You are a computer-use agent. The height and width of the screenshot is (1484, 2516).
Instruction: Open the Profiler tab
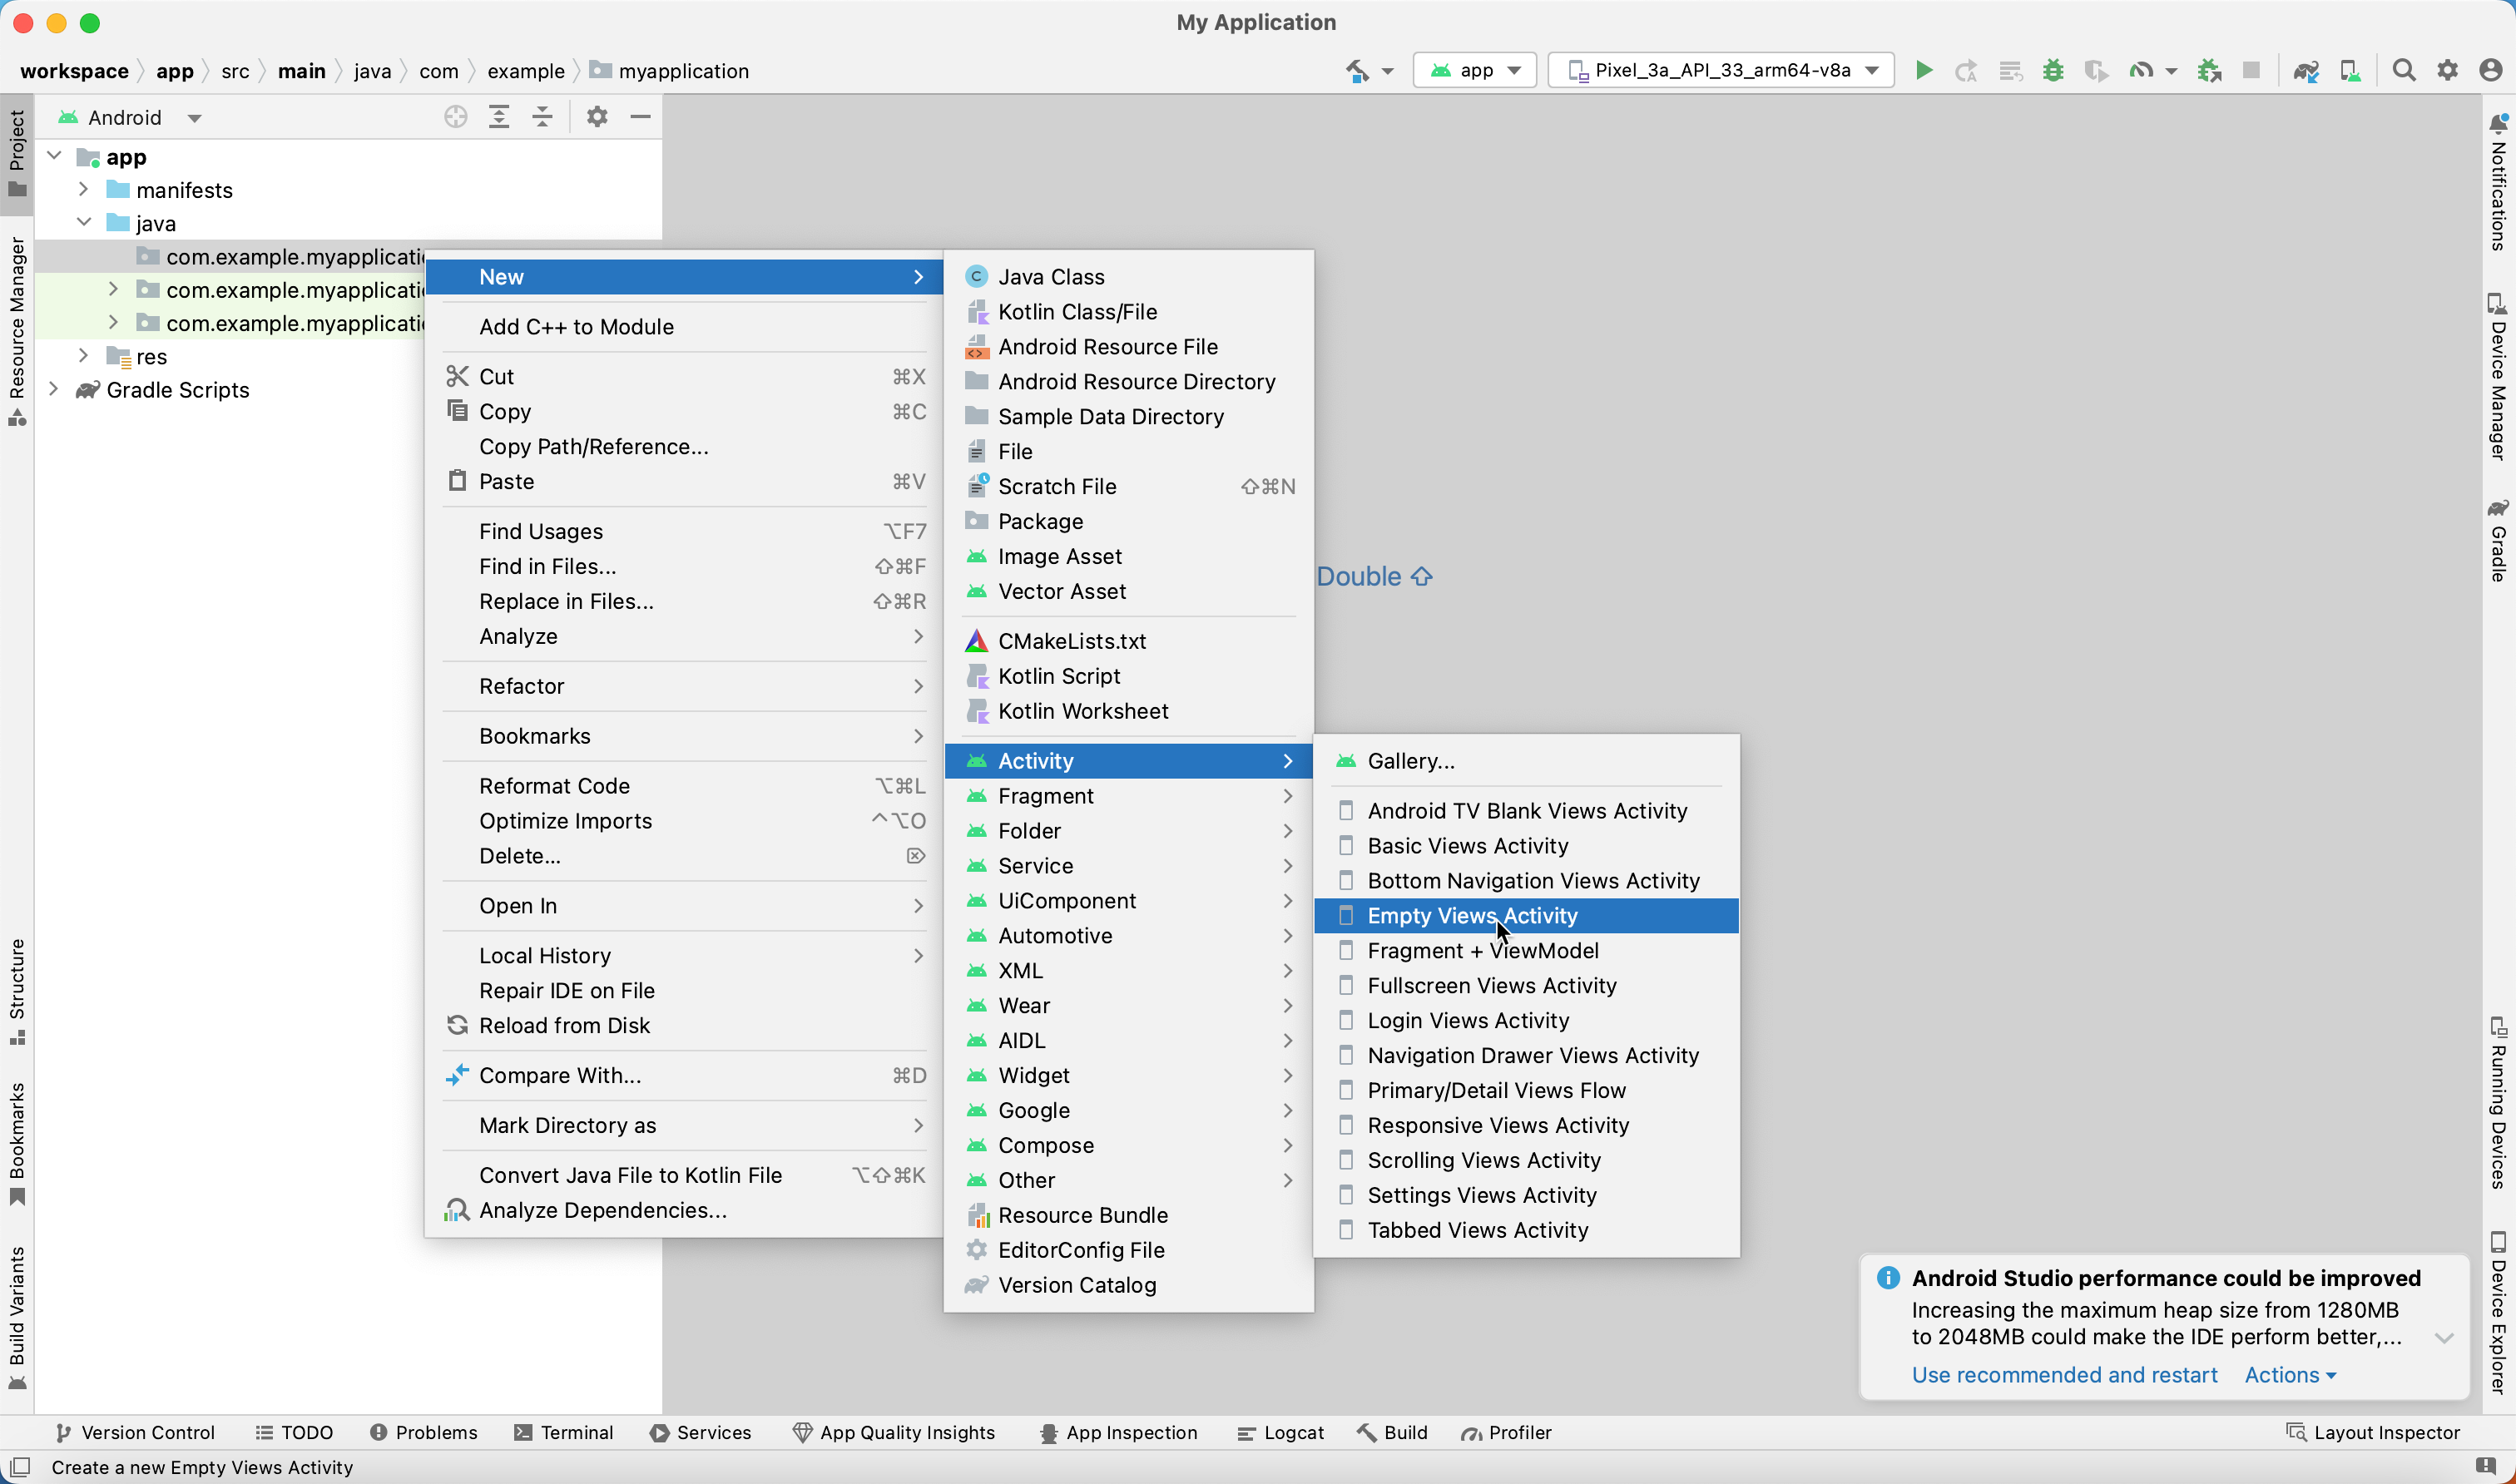pos(1506,1433)
